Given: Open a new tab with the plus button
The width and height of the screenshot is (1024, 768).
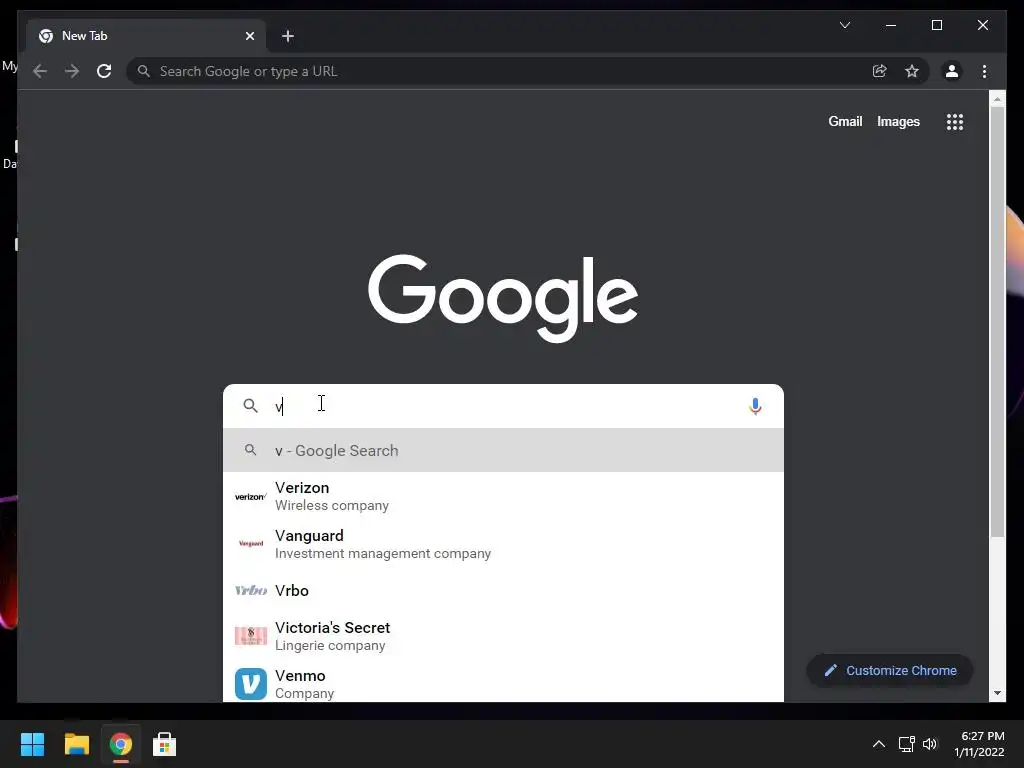Looking at the screenshot, I should click(287, 36).
